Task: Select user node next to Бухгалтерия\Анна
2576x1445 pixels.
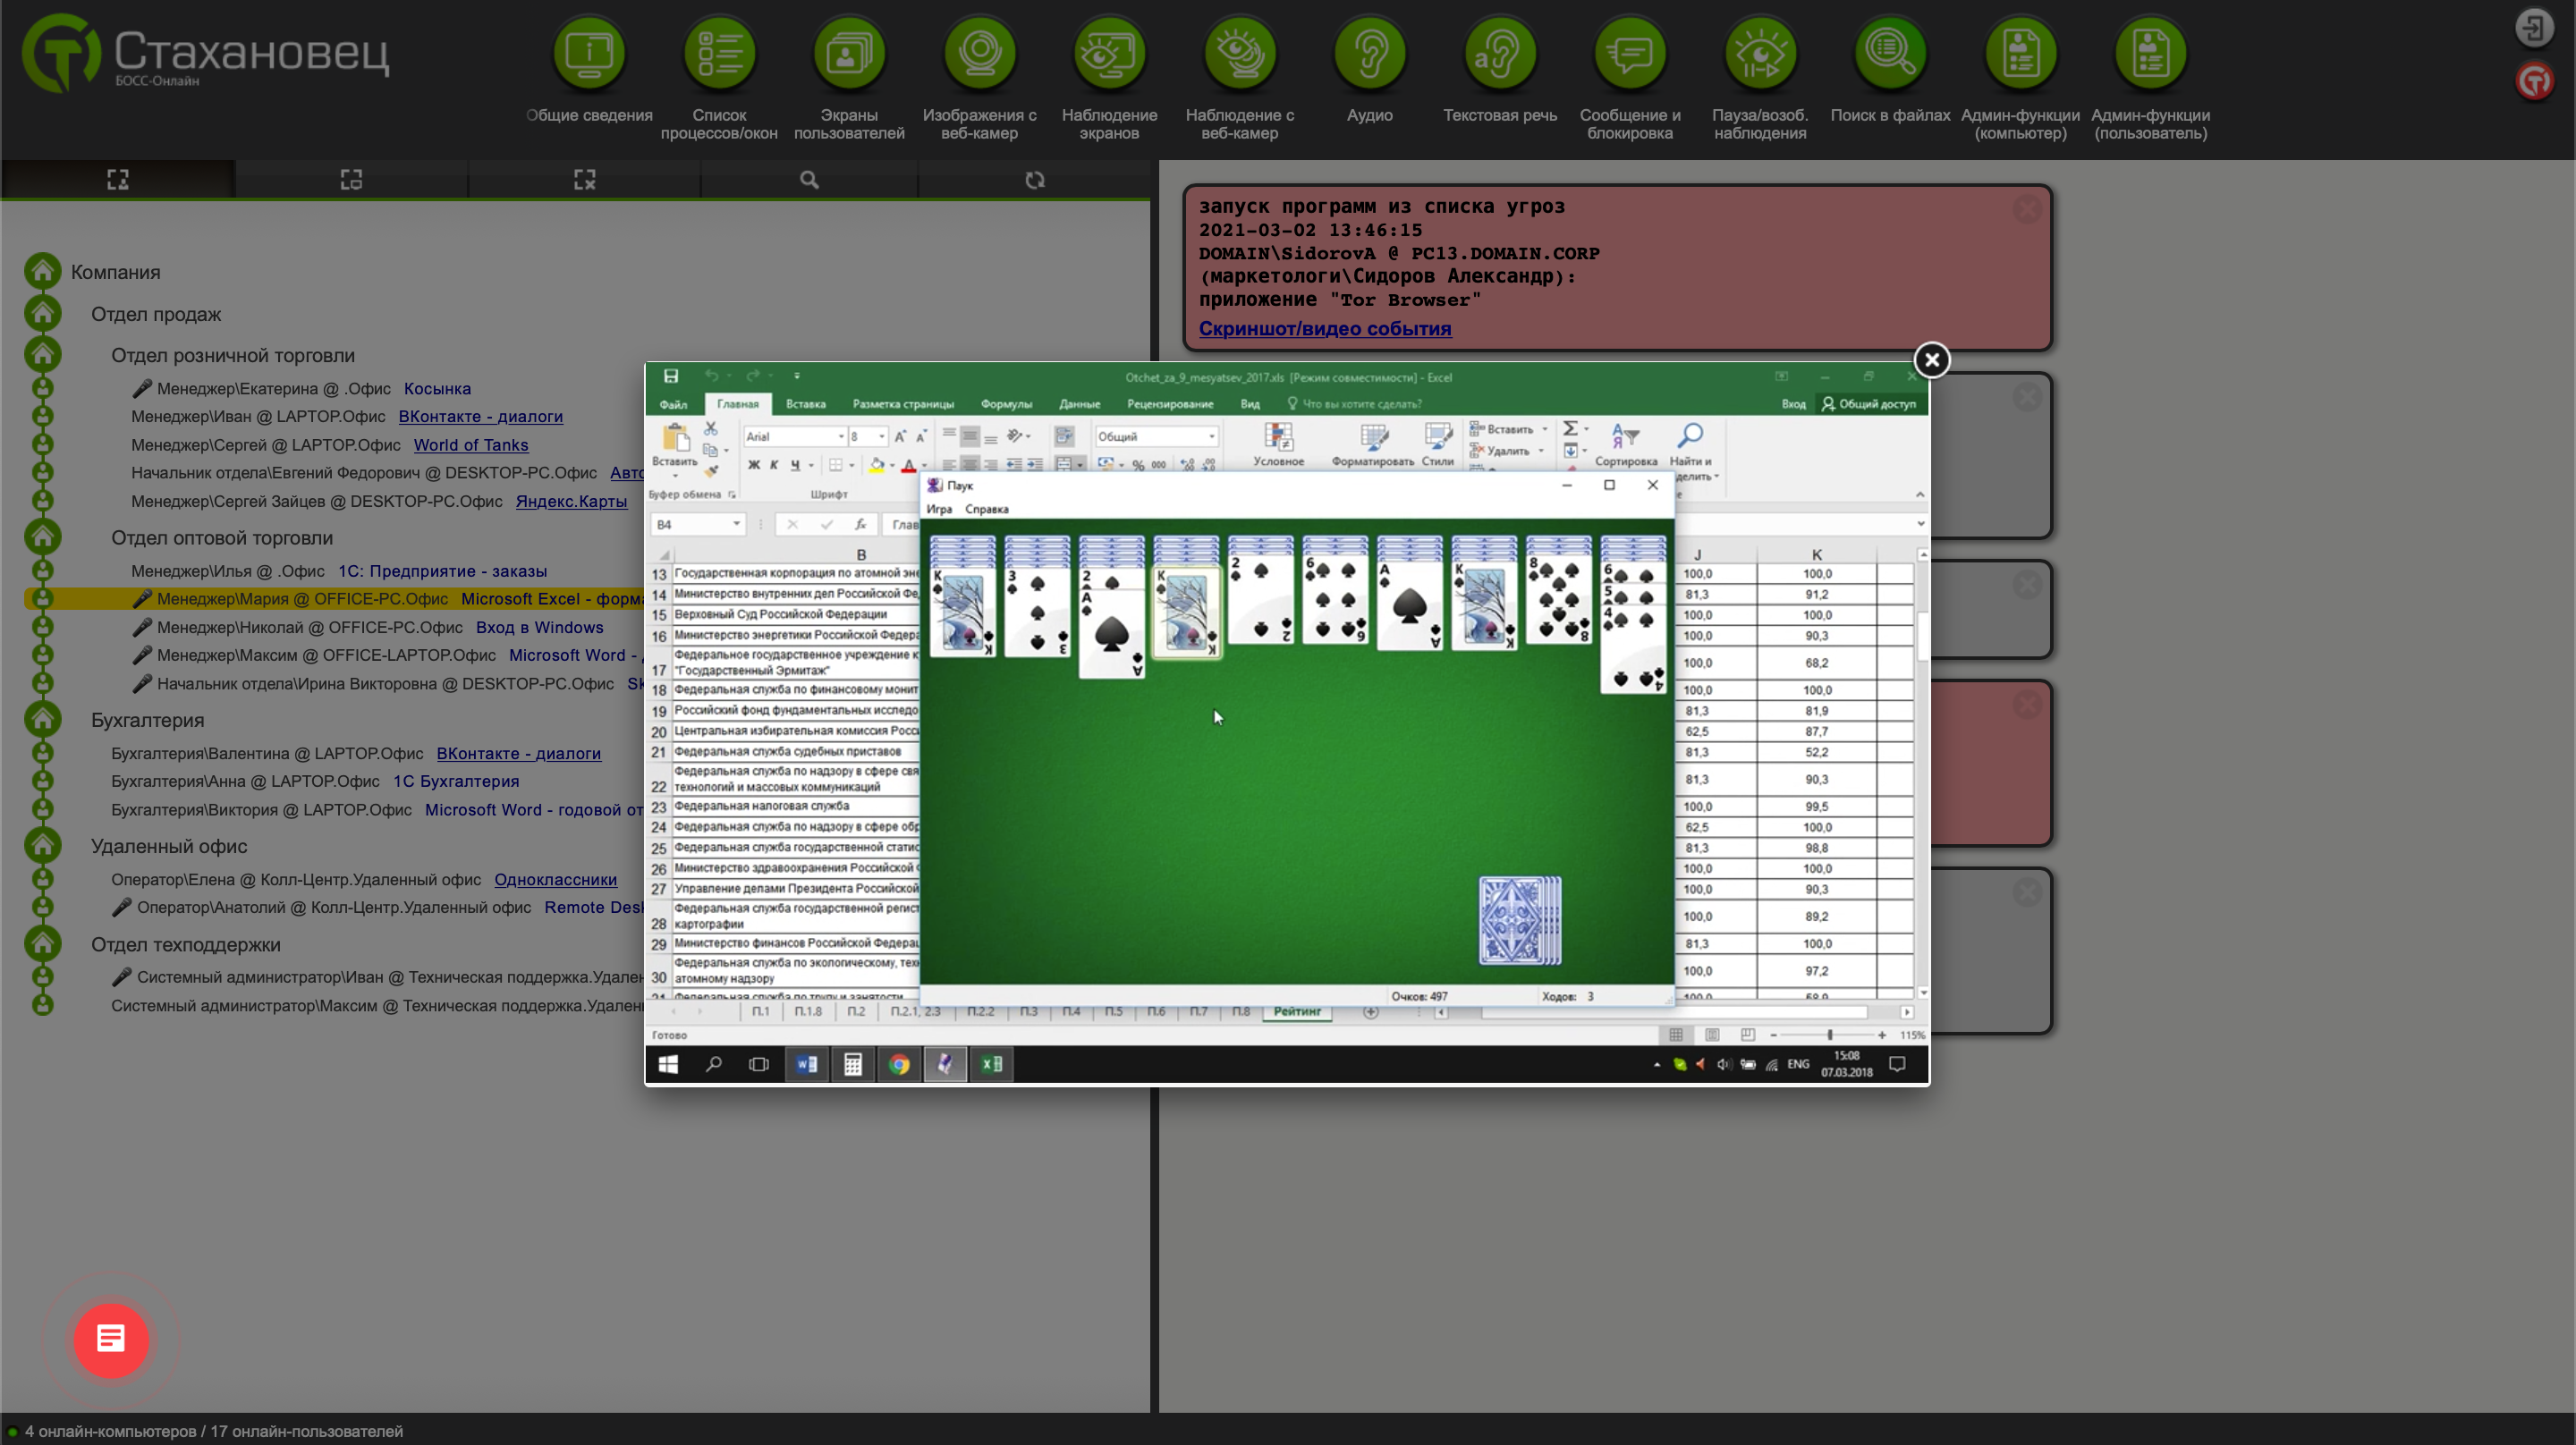Action: point(42,781)
